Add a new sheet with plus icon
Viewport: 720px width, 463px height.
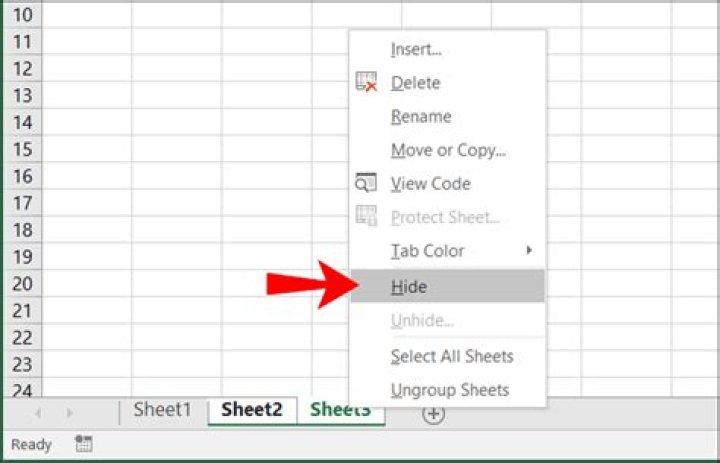[x=433, y=414]
